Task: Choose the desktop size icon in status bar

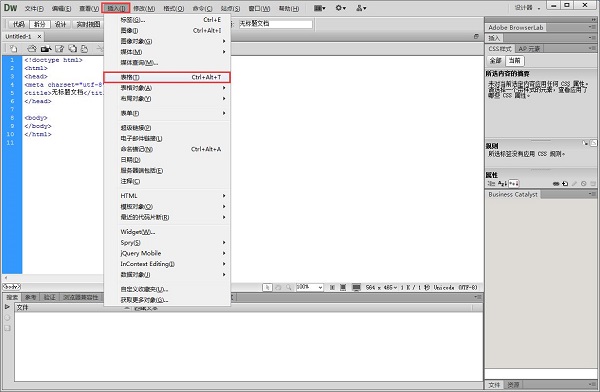Action: [356, 287]
